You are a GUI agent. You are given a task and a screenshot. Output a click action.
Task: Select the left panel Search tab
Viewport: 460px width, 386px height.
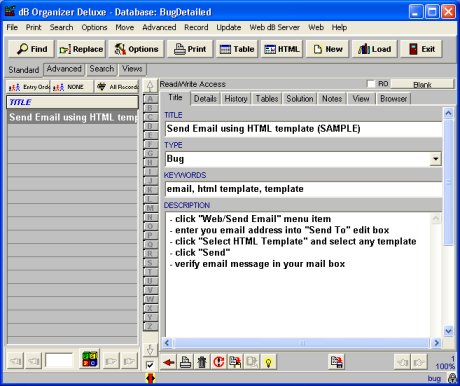tap(102, 69)
